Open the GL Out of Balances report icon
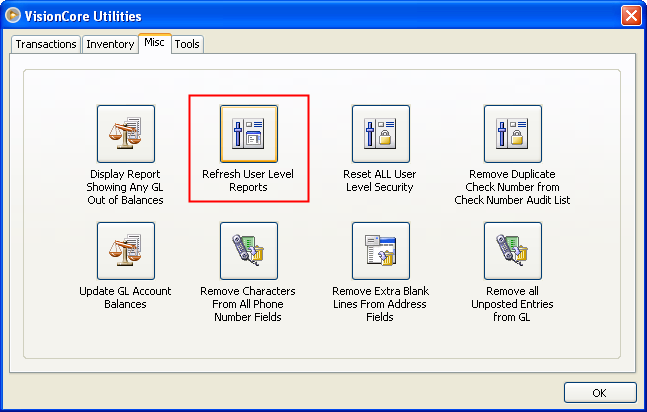 pyautogui.click(x=126, y=134)
